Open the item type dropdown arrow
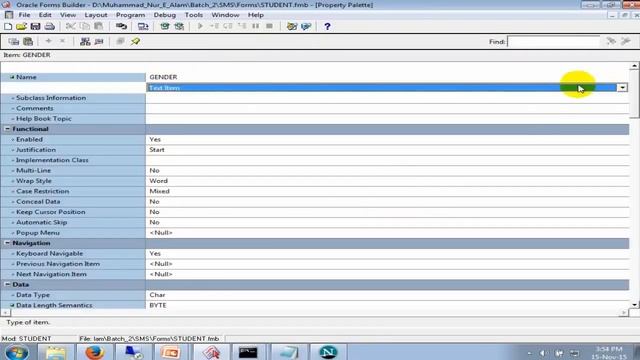The height and width of the screenshot is (360, 640). pos(622,88)
